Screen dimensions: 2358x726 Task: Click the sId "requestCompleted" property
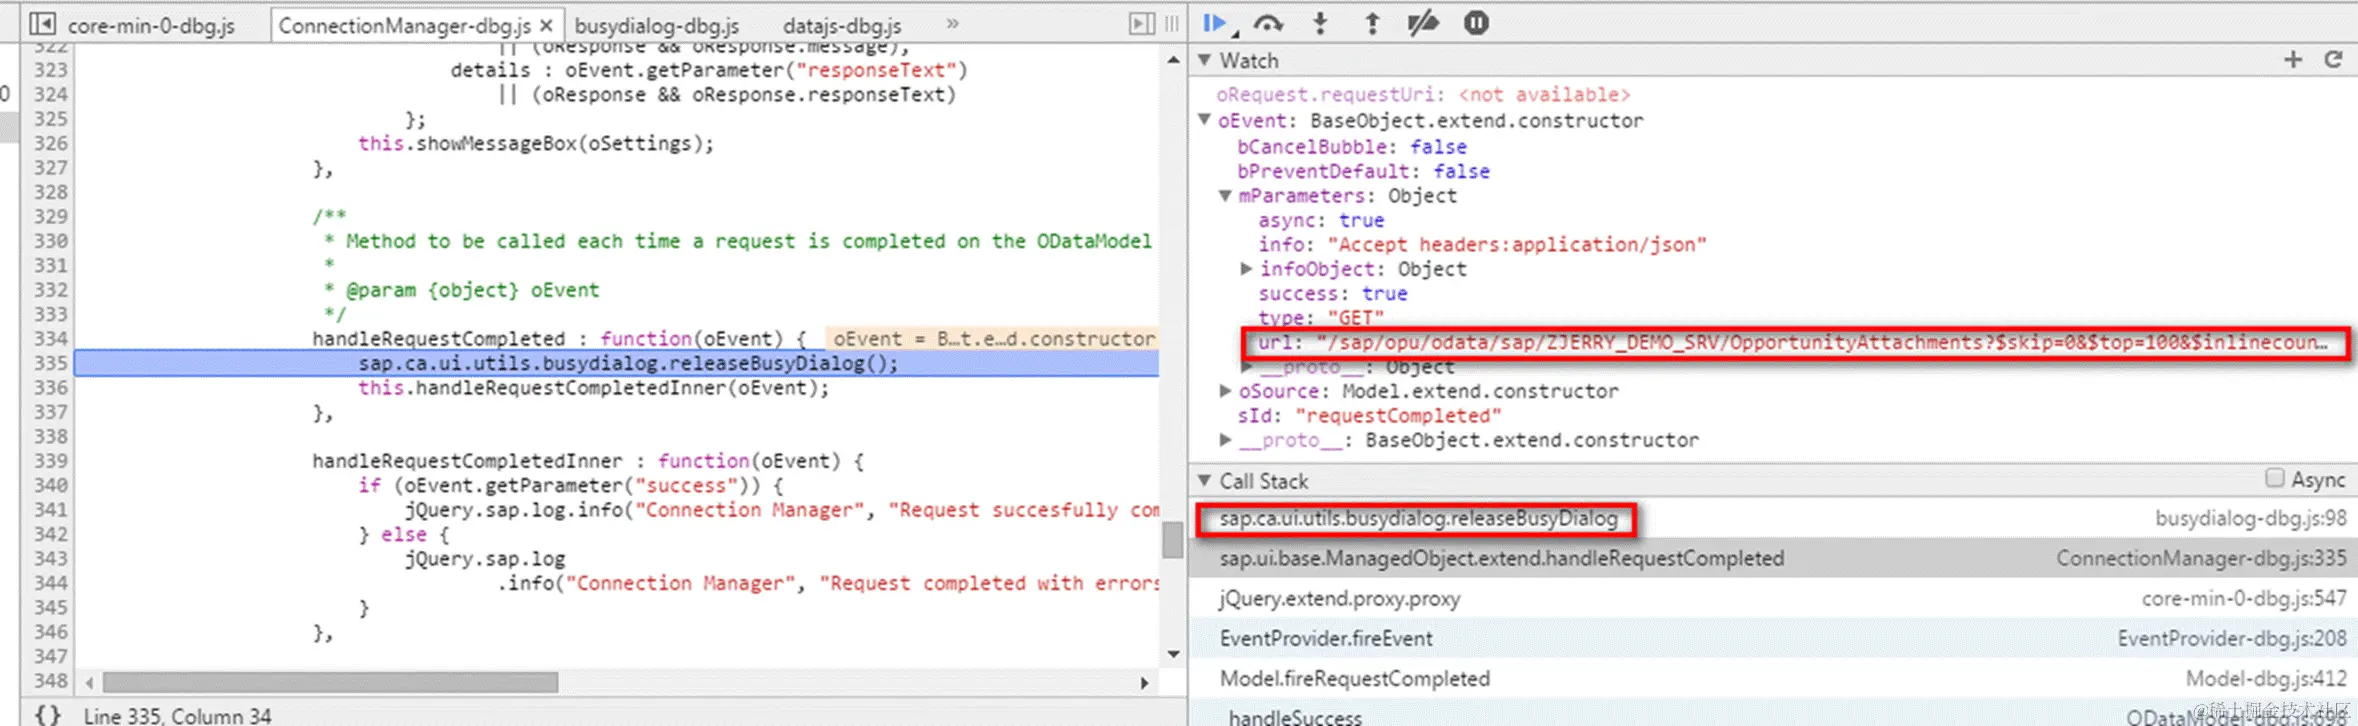click(1369, 416)
